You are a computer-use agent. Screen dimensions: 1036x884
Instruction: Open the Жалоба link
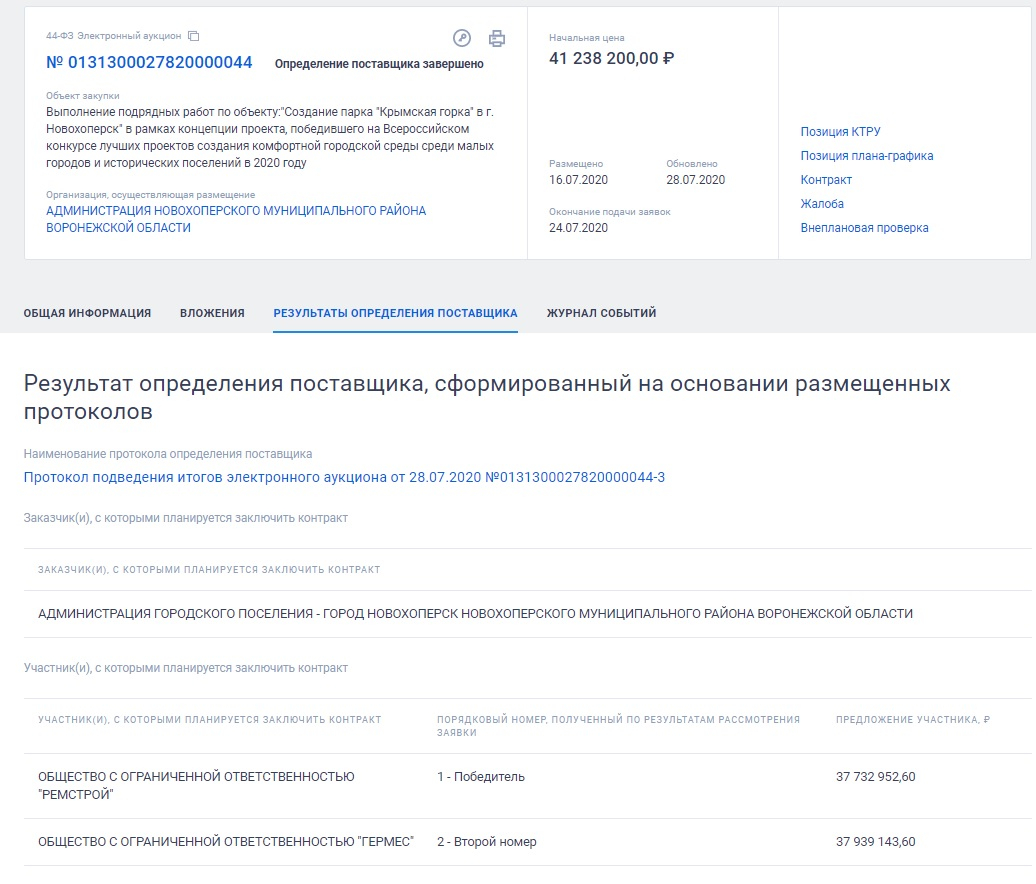point(822,204)
